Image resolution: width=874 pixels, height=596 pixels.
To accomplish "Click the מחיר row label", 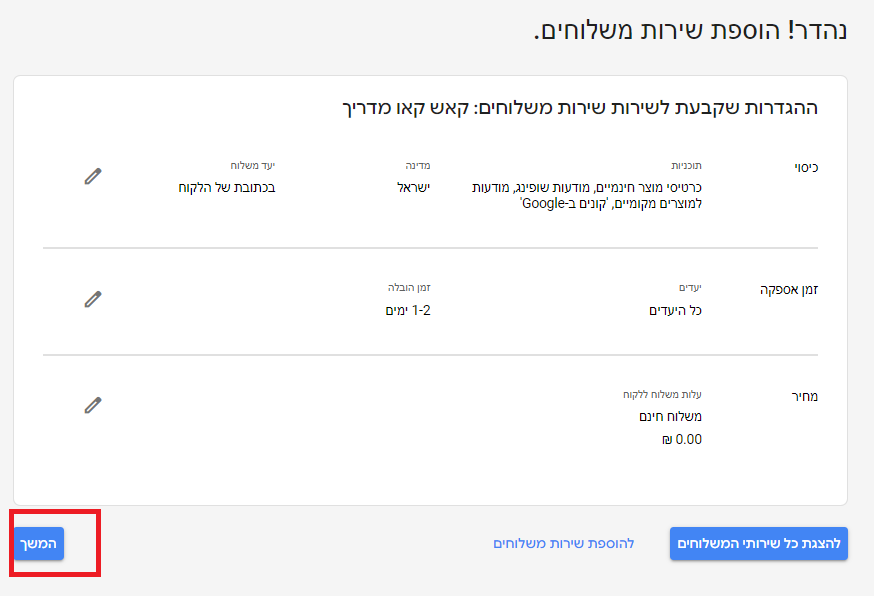I will click(x=804, y=396).
